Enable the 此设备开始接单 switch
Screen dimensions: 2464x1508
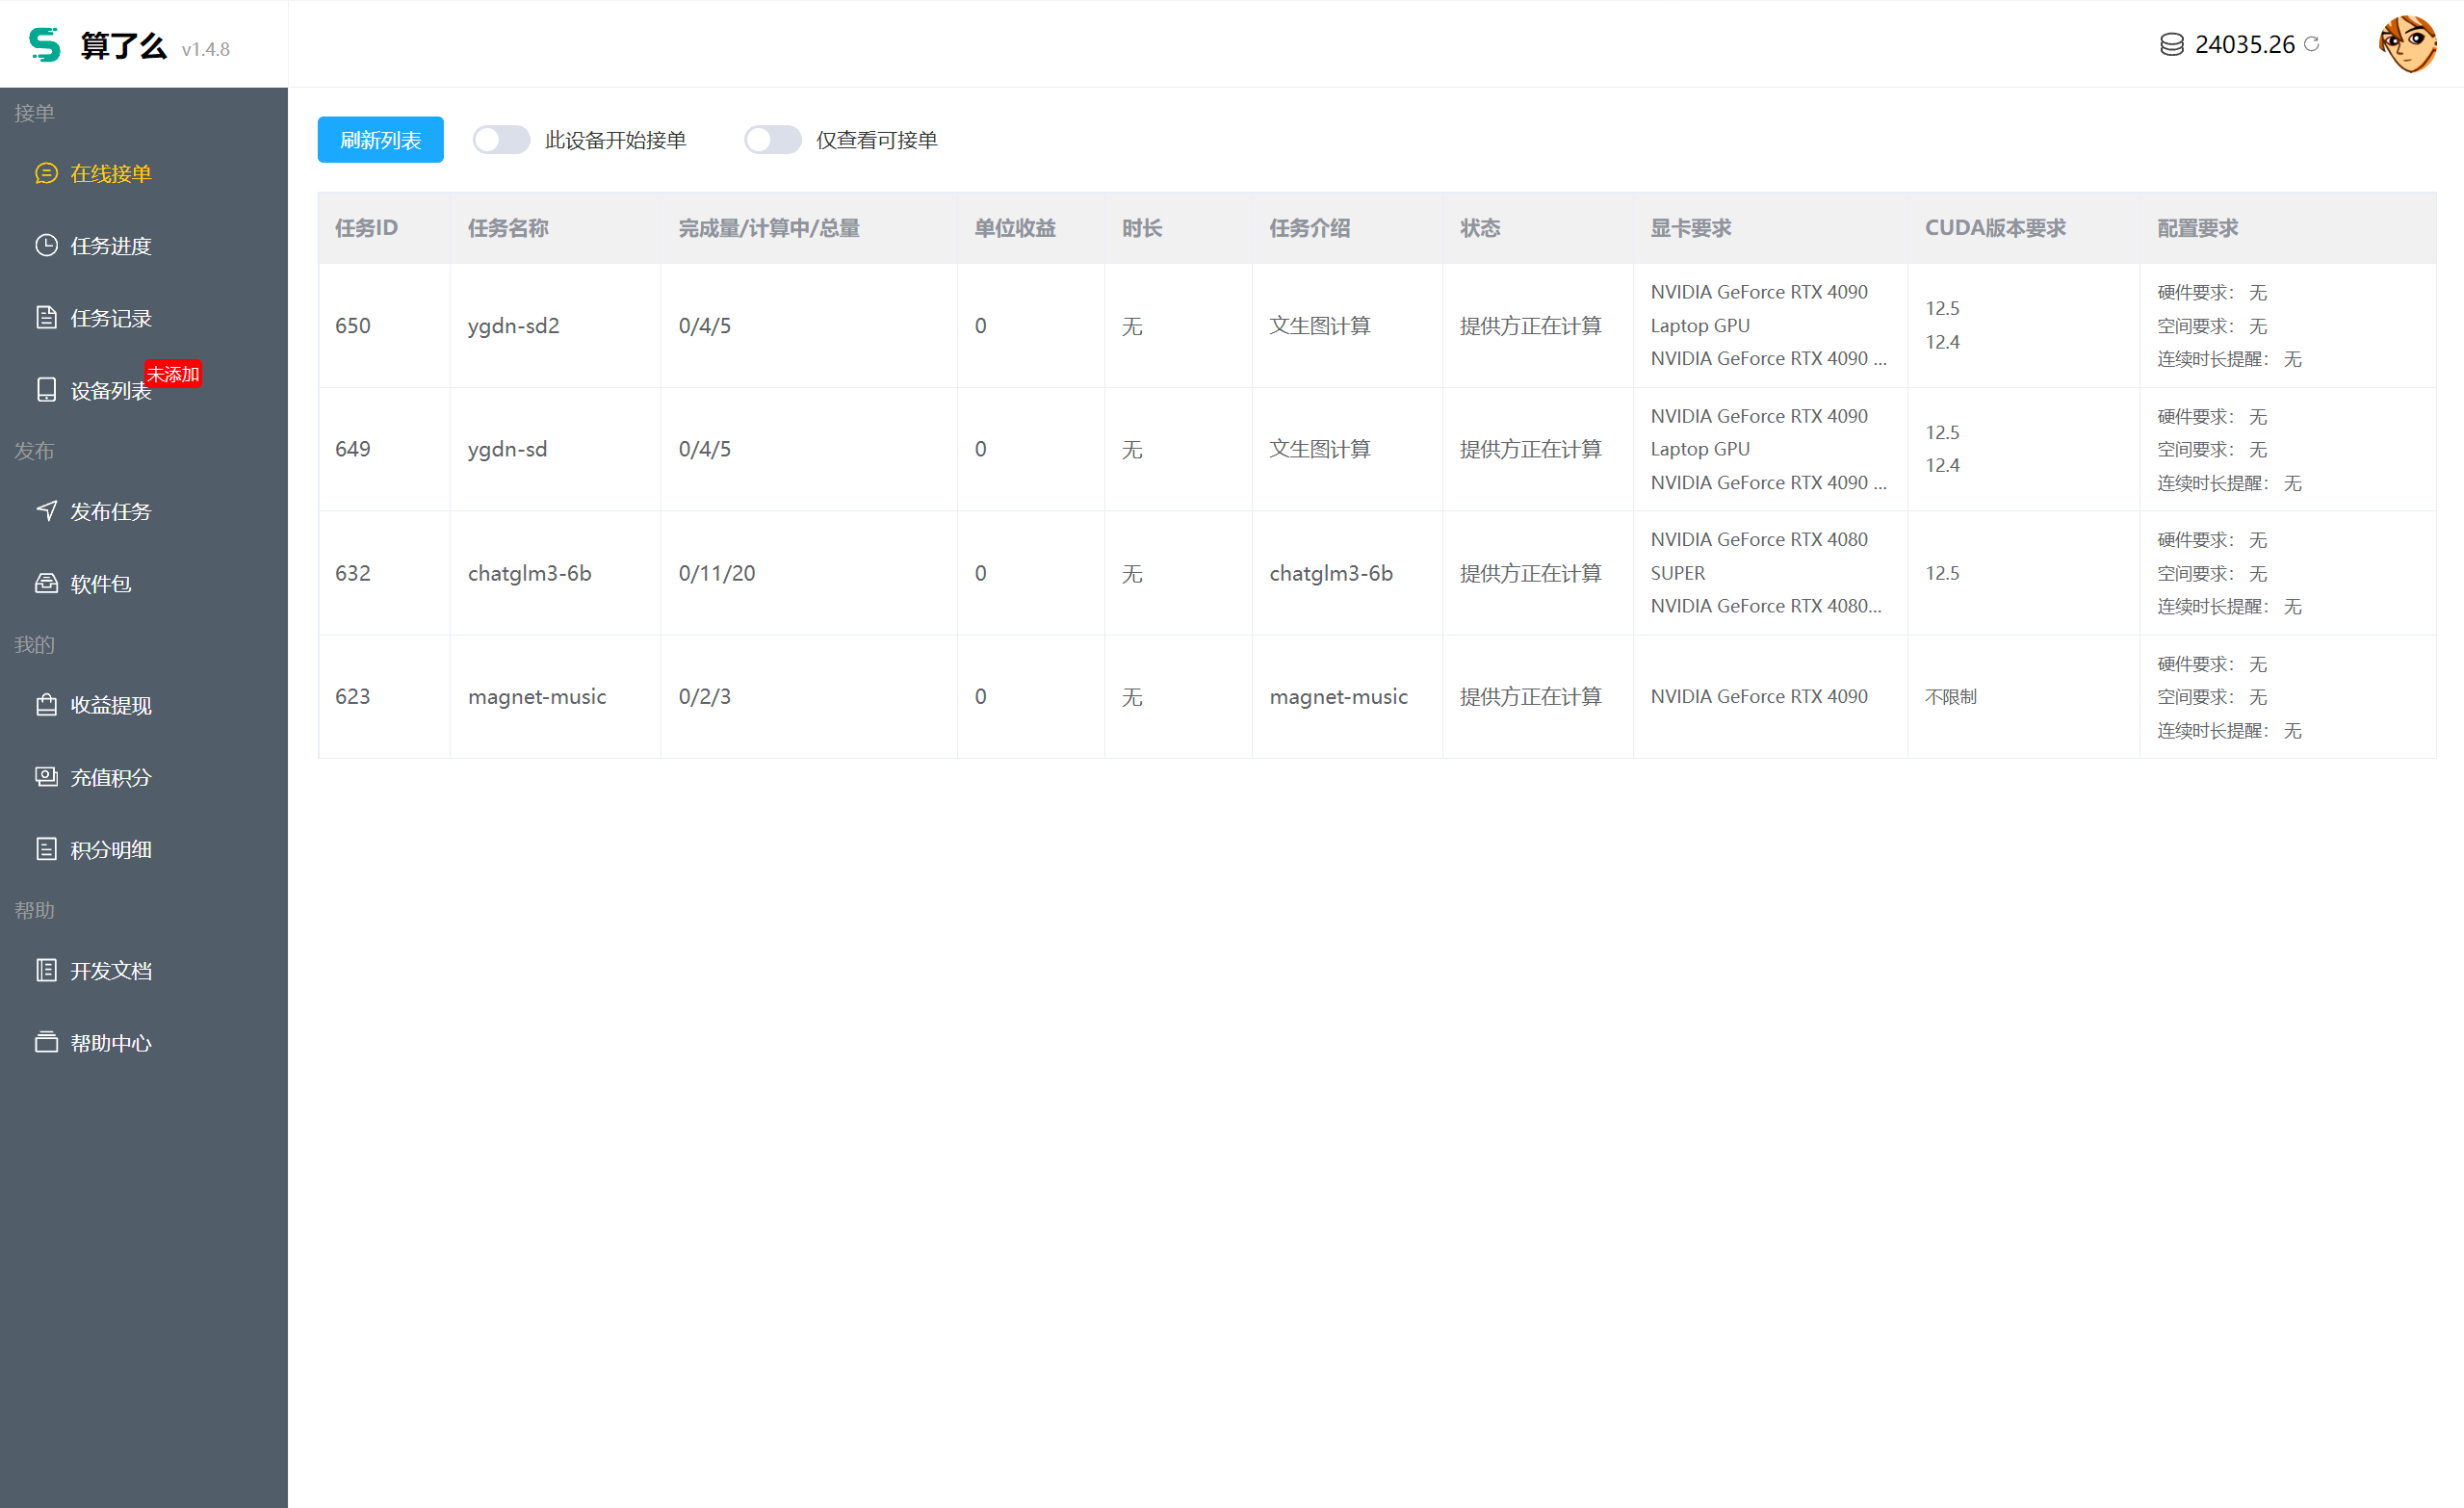point(501,140)
